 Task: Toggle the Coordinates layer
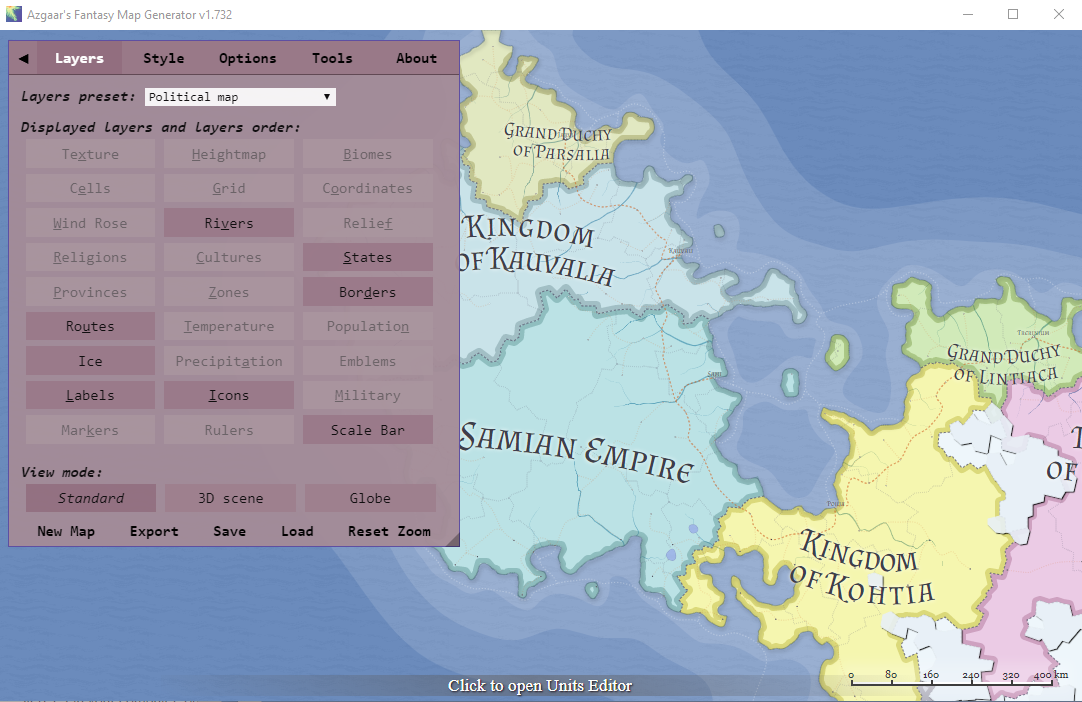pyautogui.click(x=368, y=188)
